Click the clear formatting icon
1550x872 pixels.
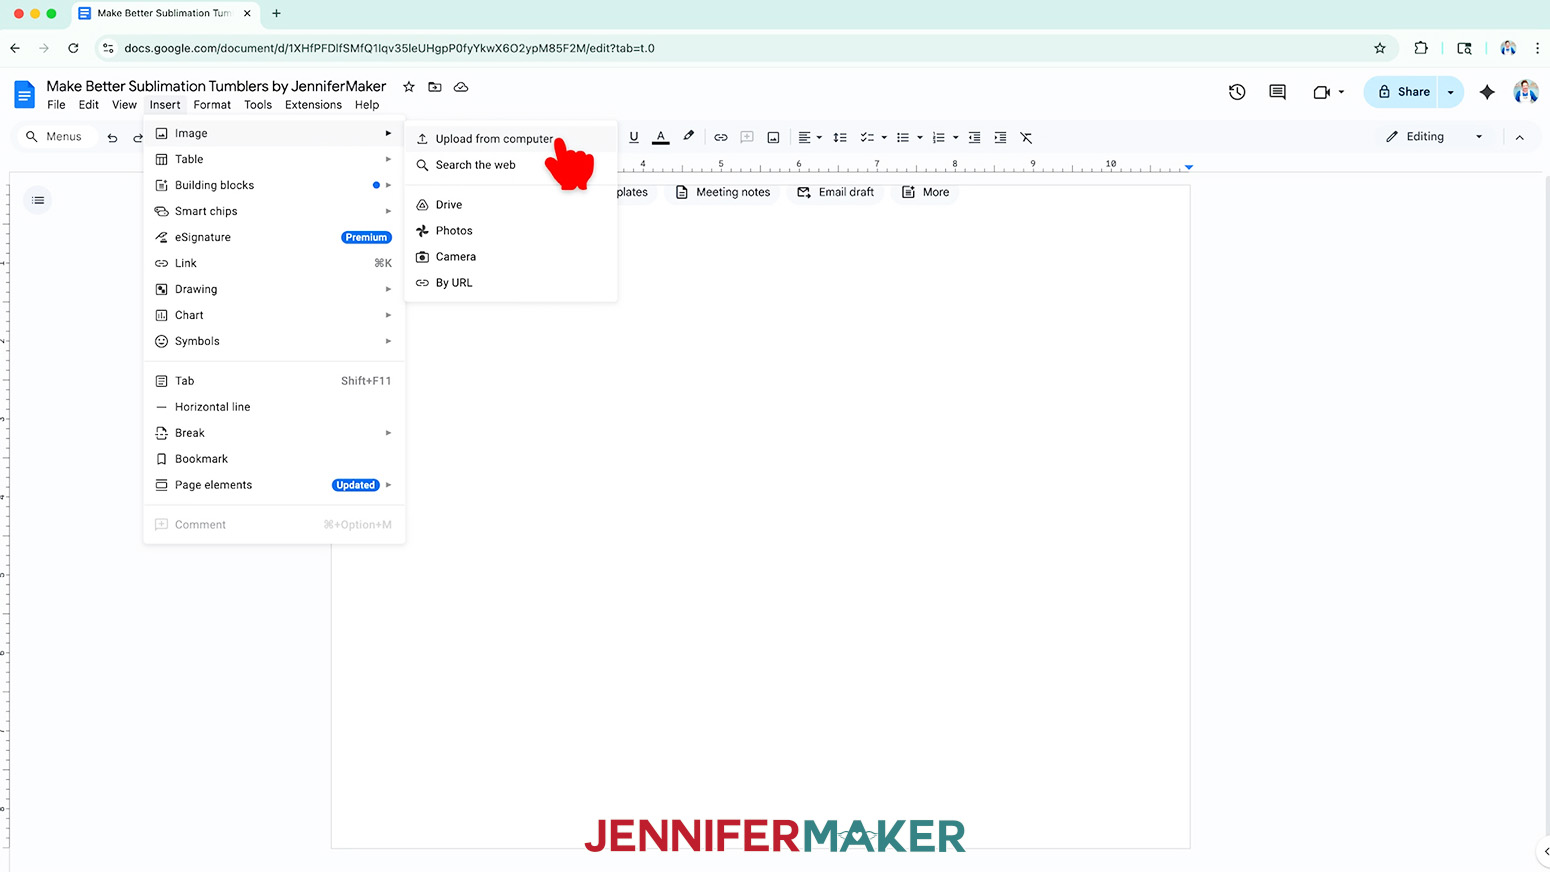1026,137
